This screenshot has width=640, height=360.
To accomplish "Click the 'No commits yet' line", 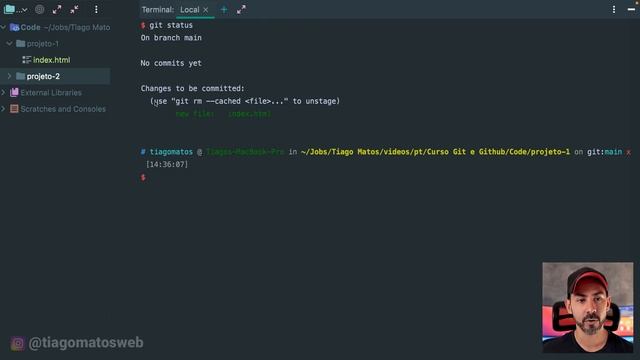I will [171, 63].
